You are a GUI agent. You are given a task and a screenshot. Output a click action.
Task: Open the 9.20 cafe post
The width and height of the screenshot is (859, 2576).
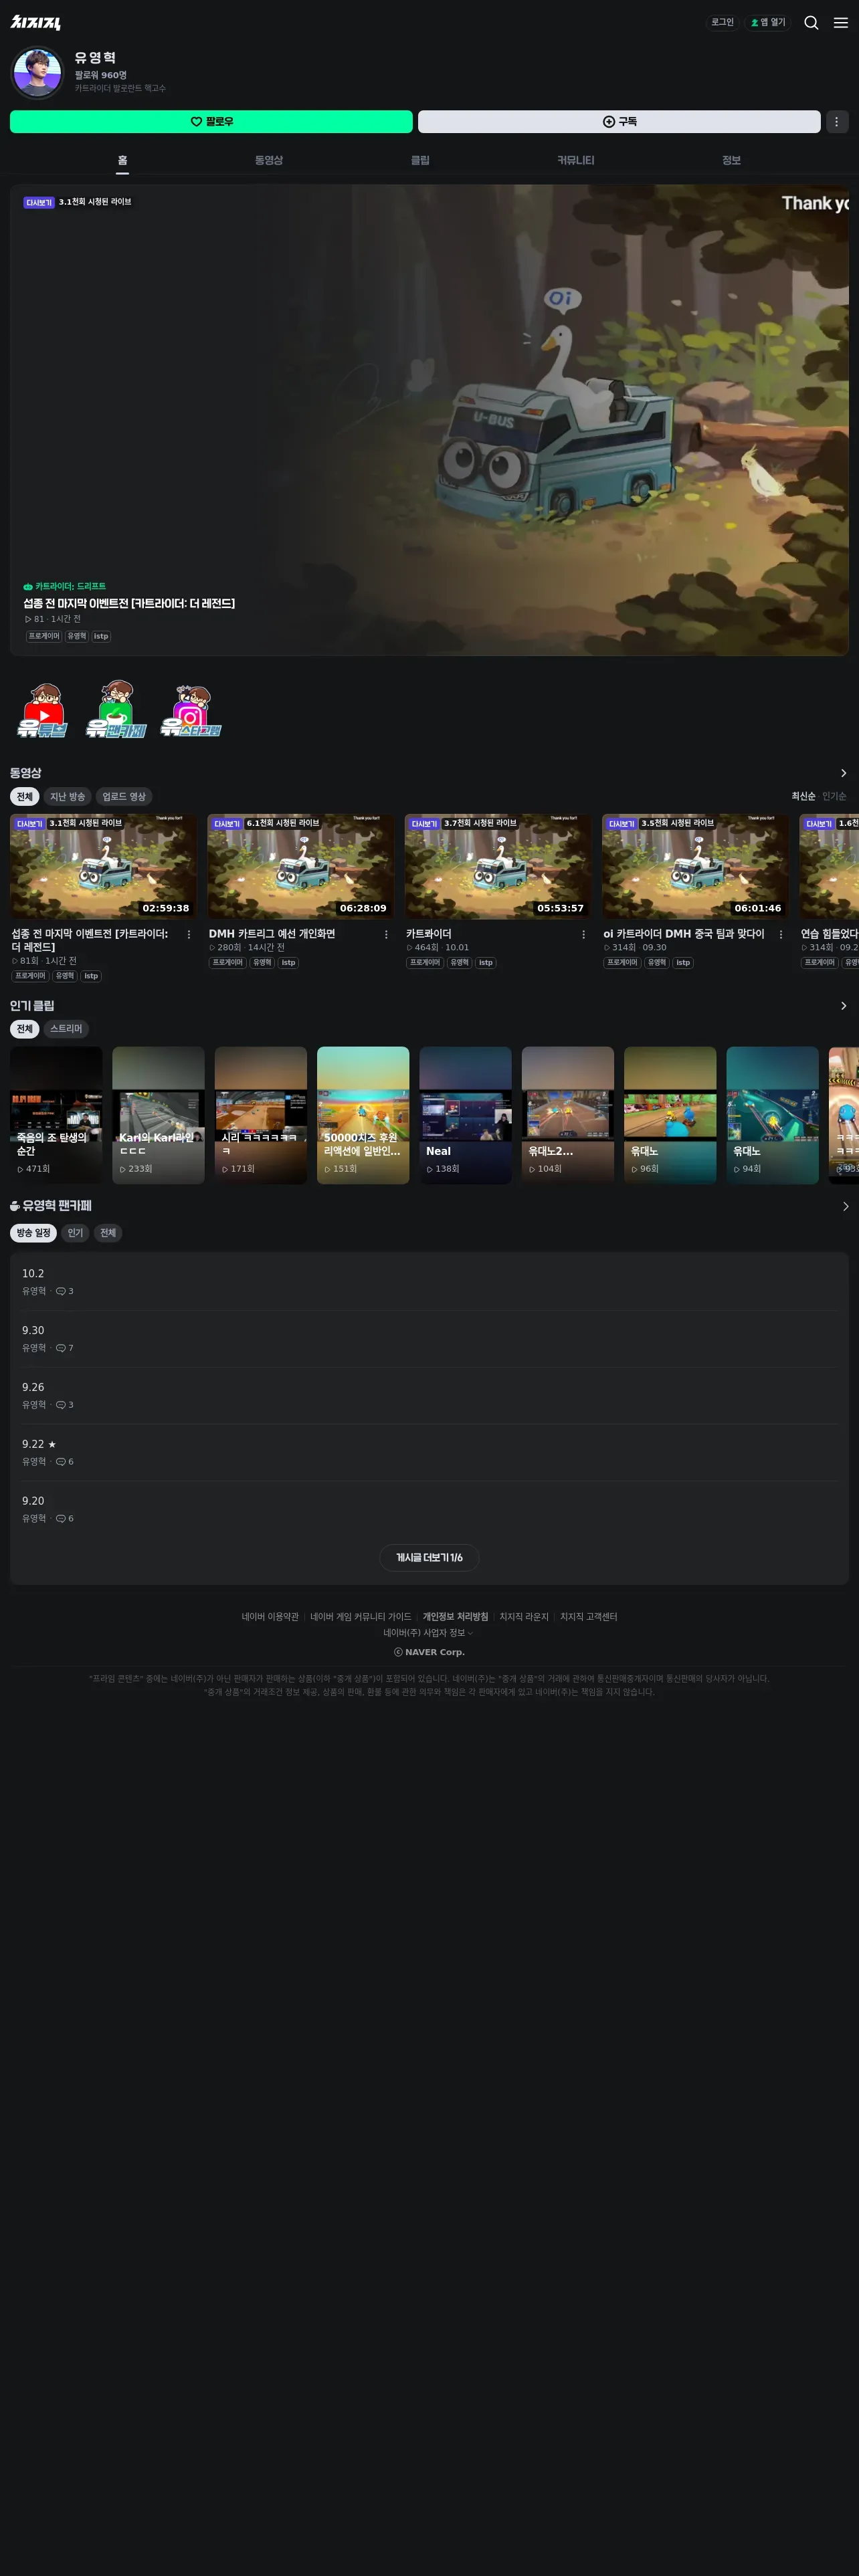(429, 1510)
